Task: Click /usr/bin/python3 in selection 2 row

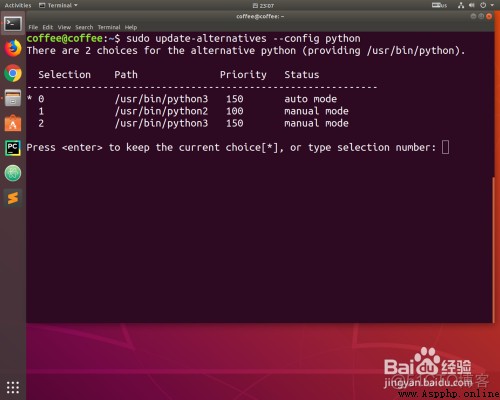Action: coord(161,123)
